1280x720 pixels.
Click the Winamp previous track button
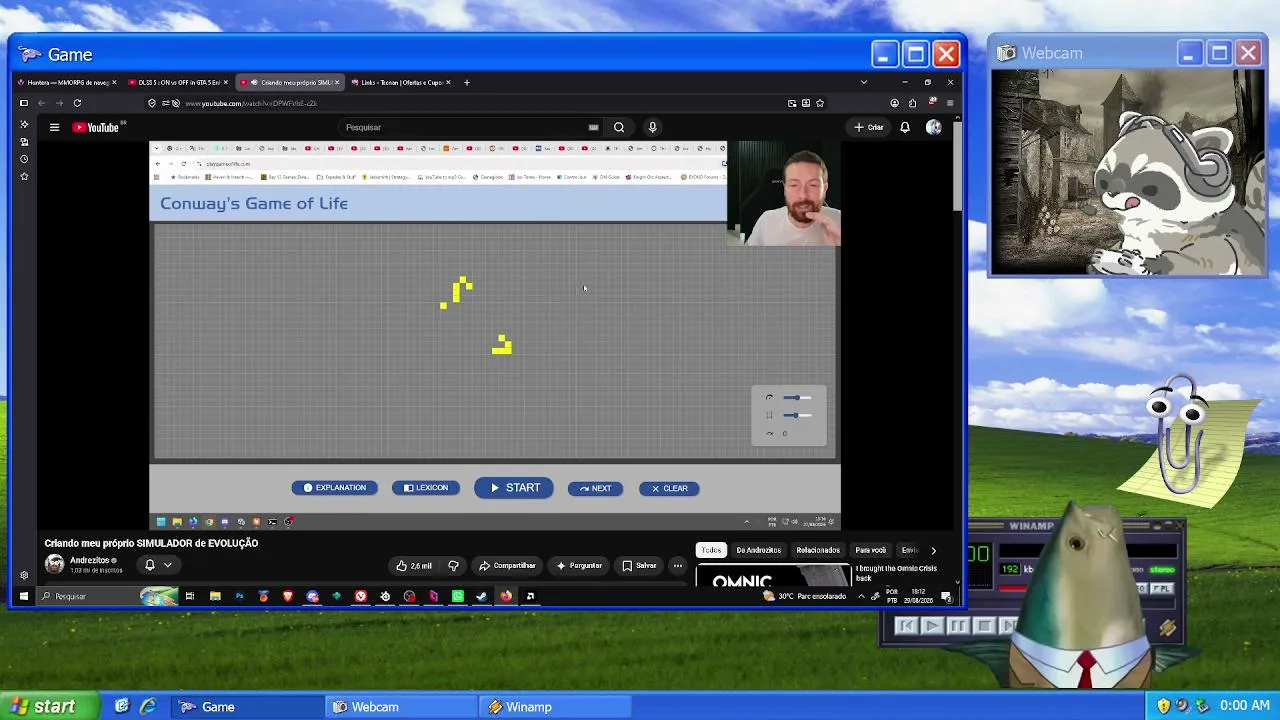[x=906, y=626]
